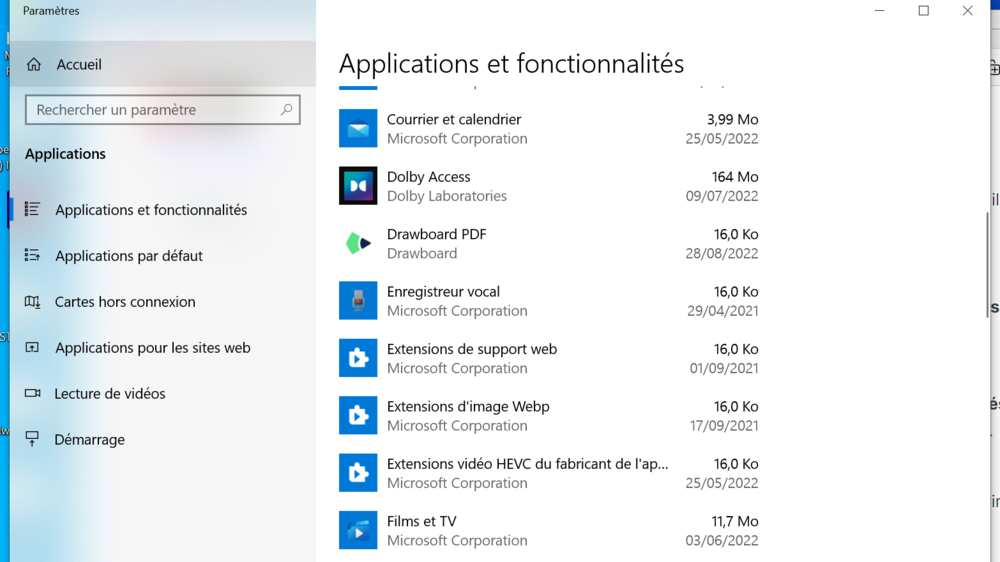The width and height of the screenshot is (1000, 562).
Task: Click the Extensions vidéo HEVC icon
Action: click(358, 473)
